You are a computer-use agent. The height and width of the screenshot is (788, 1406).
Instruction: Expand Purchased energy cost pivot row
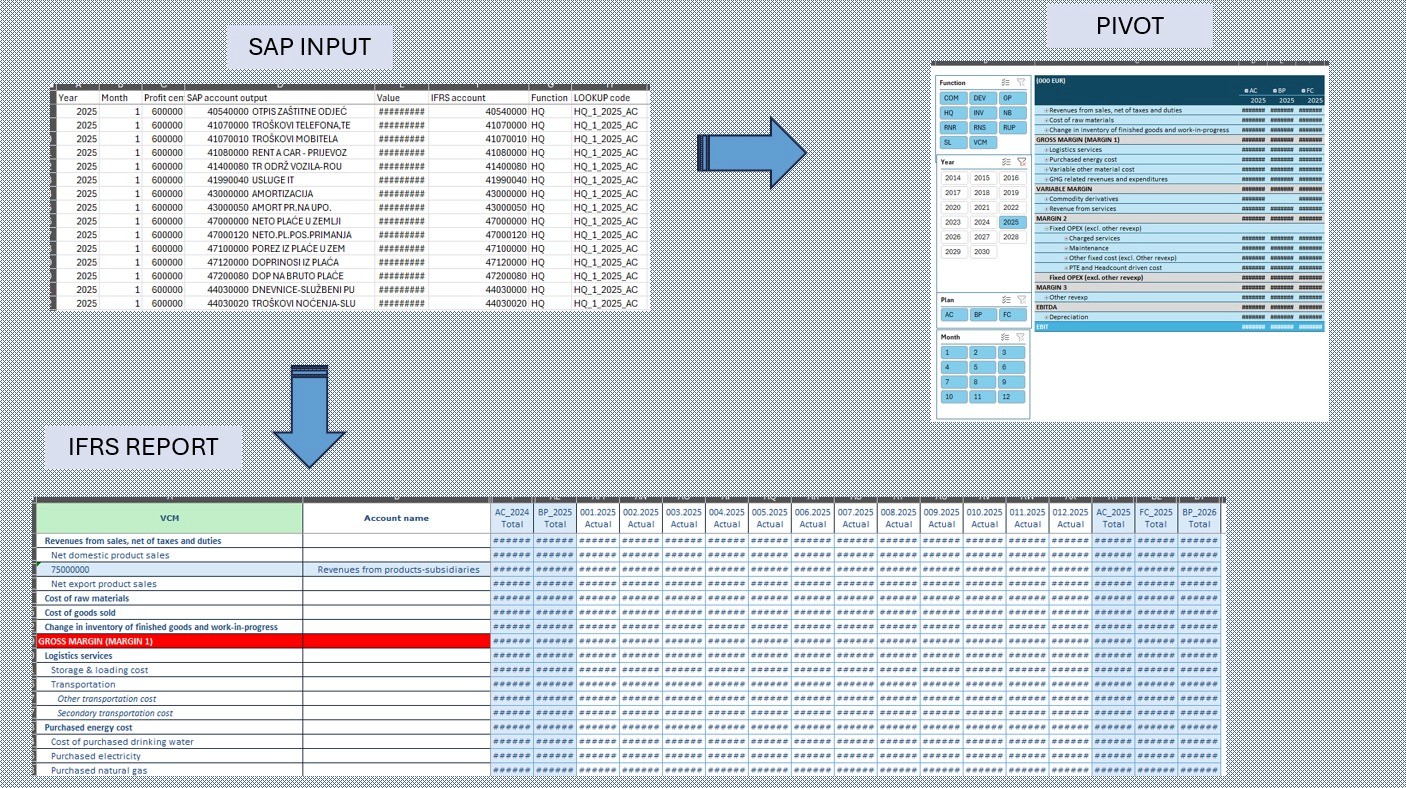[x=1046, y=159]
